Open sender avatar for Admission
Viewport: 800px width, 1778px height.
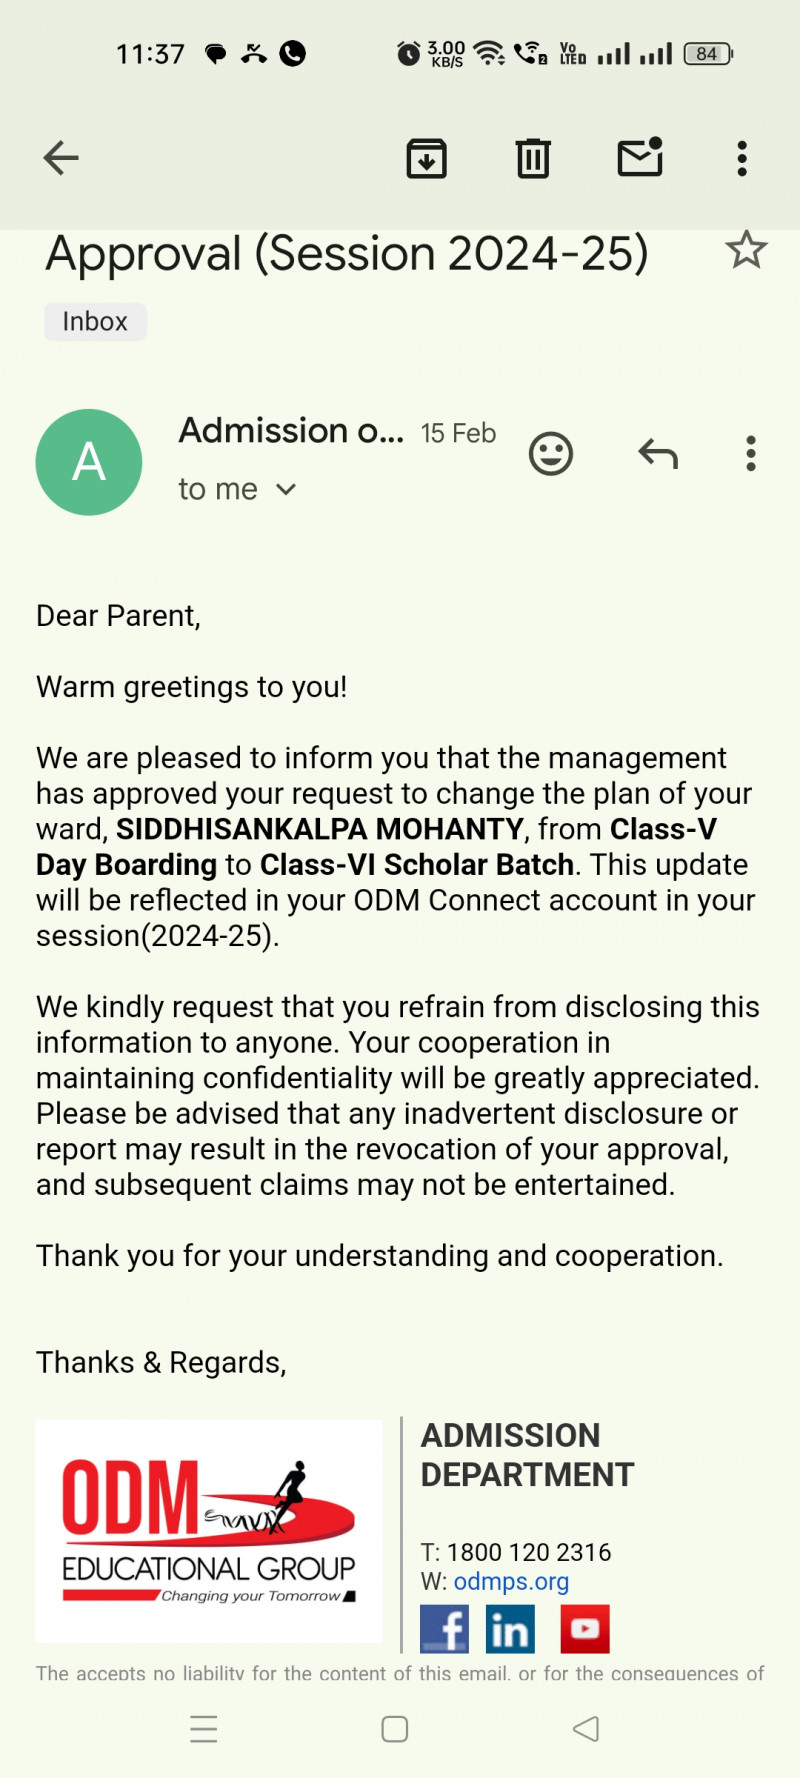(89, 462)
